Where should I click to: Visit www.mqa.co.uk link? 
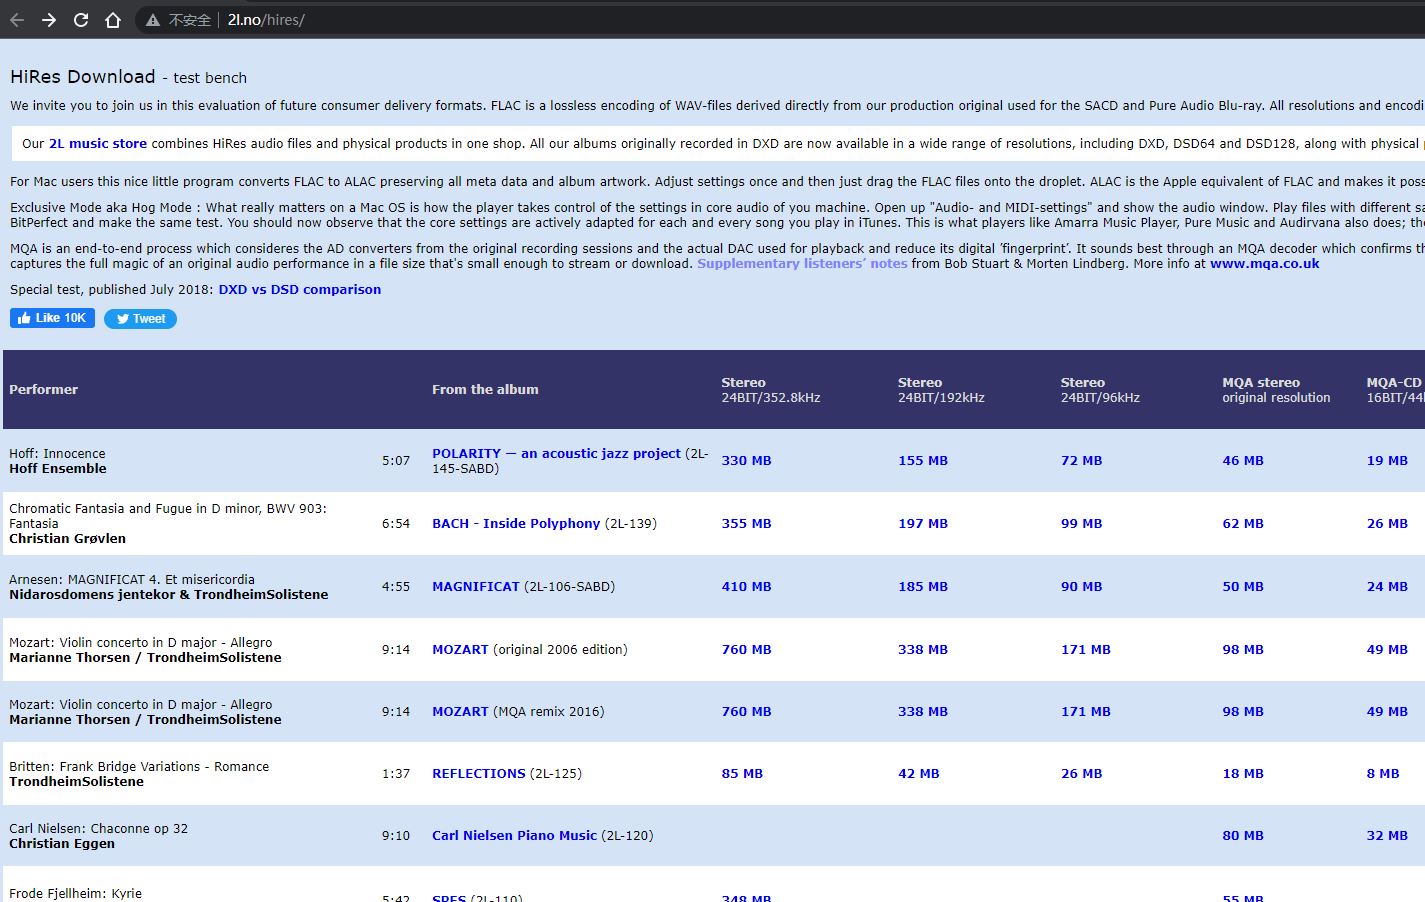coord(1264,264)
